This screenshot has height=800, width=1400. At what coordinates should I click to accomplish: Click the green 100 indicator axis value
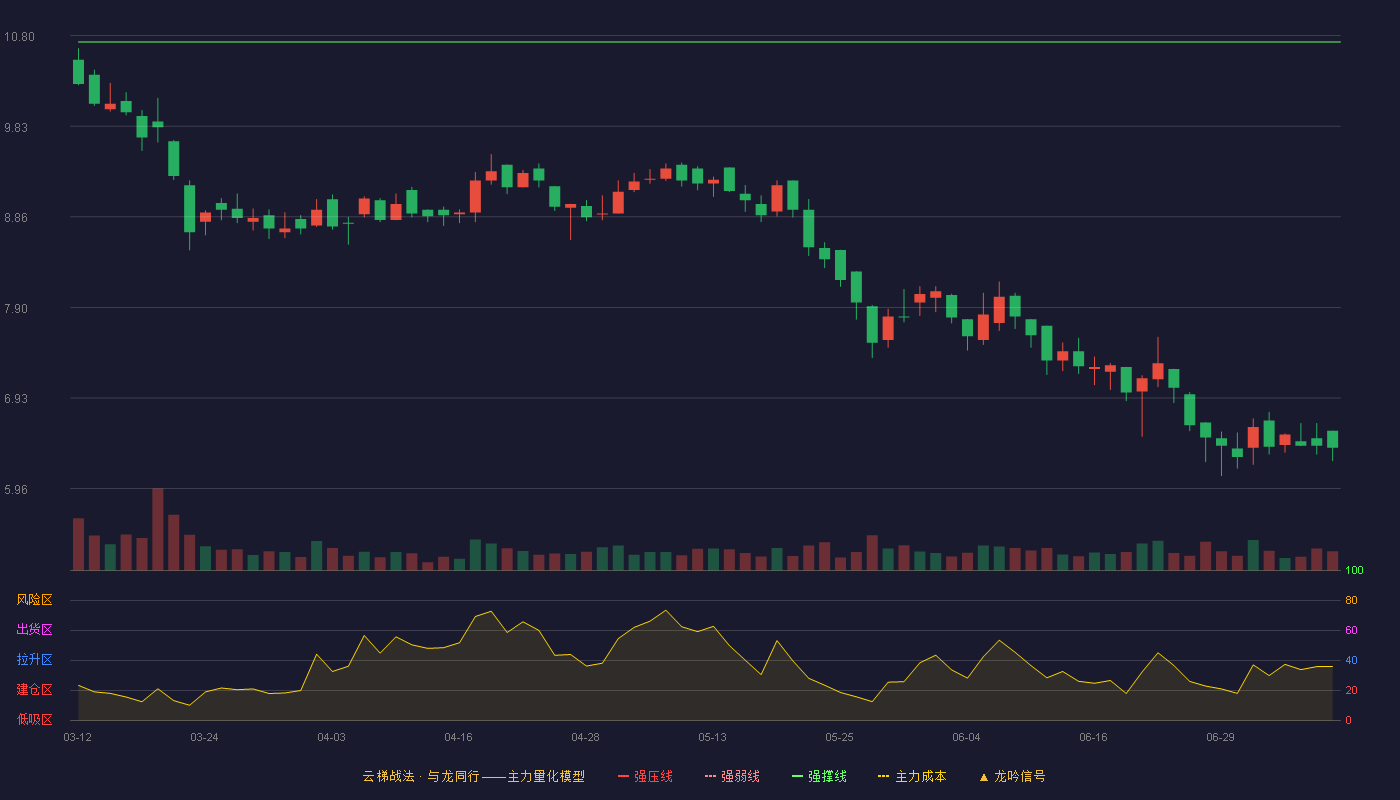1354,571
